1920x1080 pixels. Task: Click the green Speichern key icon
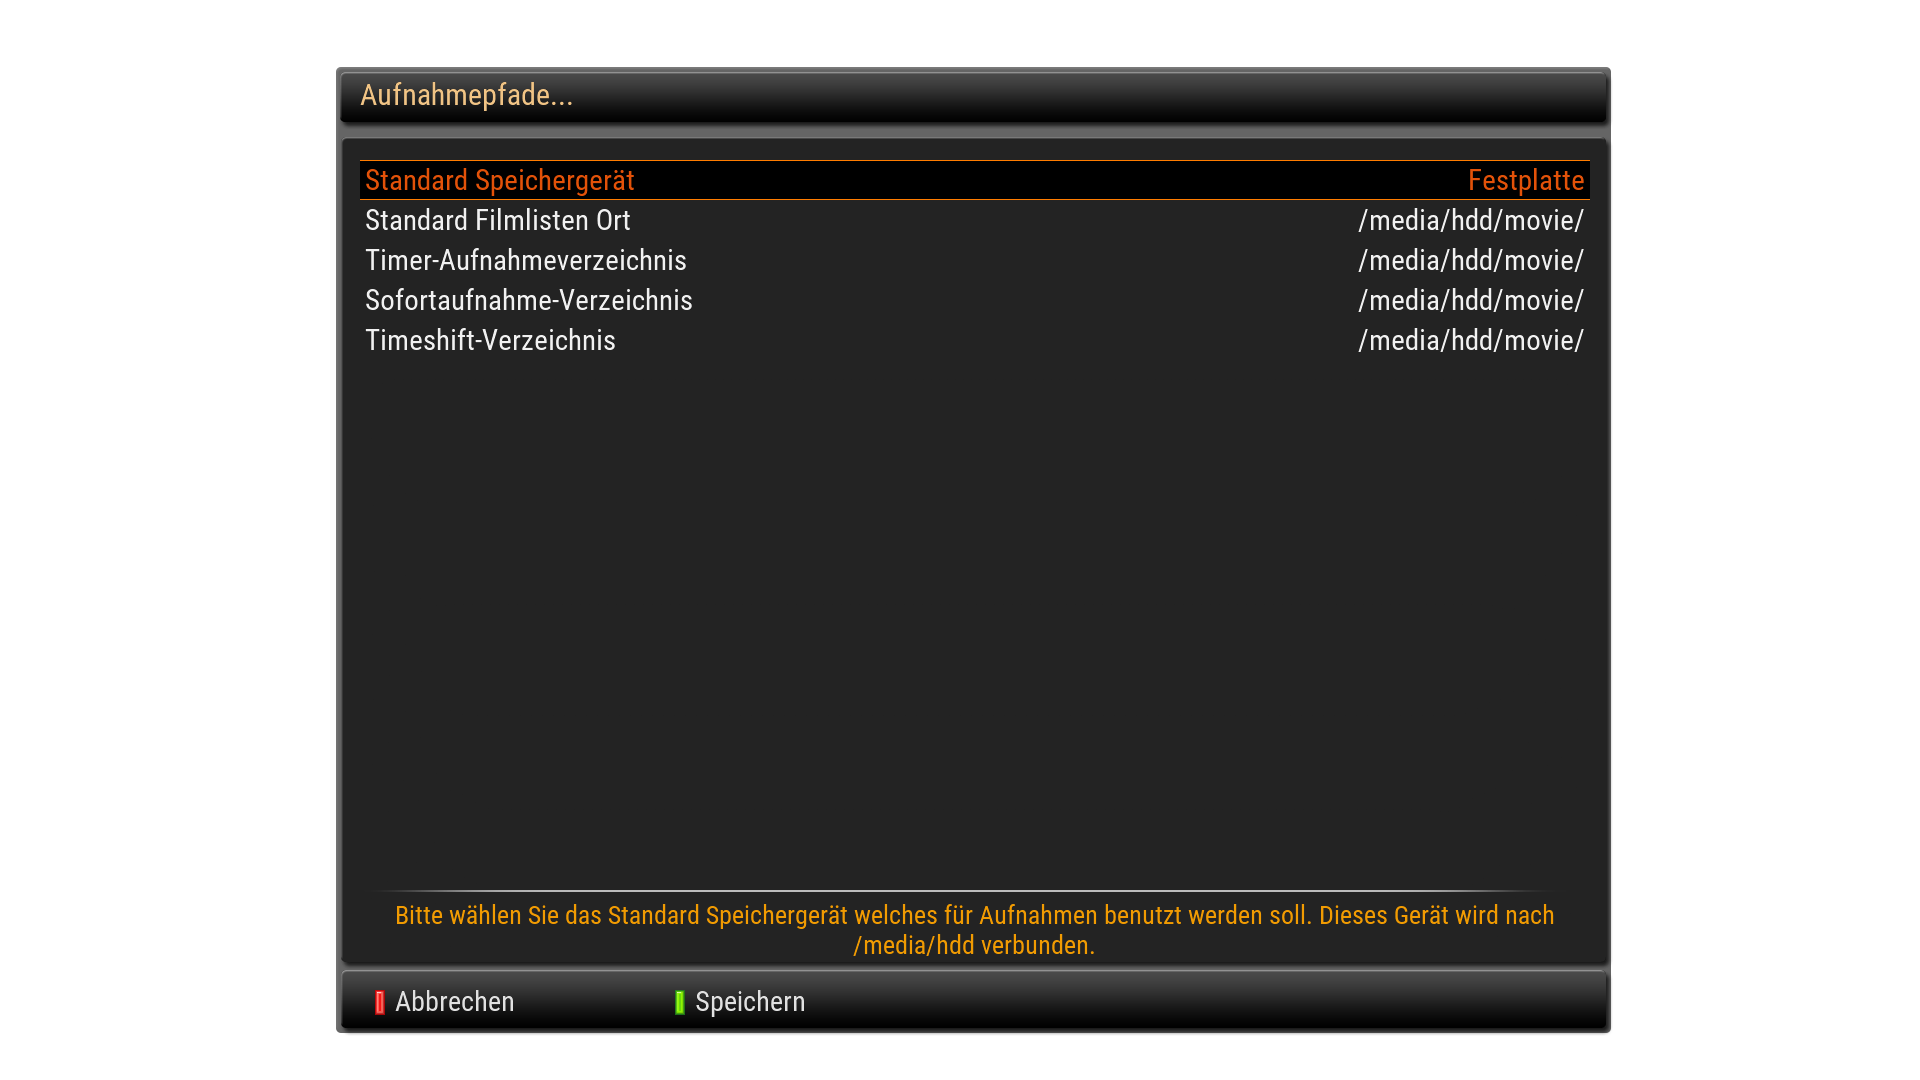click(680, 1002)
